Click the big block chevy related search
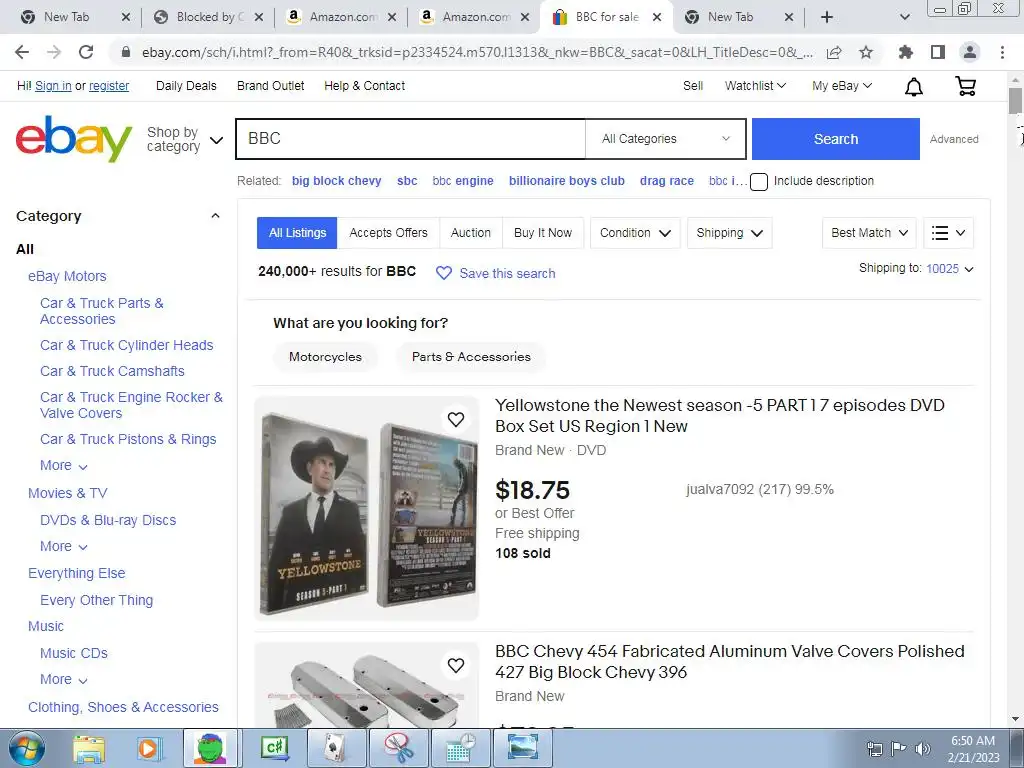1024x768 pixels. pyautogui.click(x=336, y=181)
